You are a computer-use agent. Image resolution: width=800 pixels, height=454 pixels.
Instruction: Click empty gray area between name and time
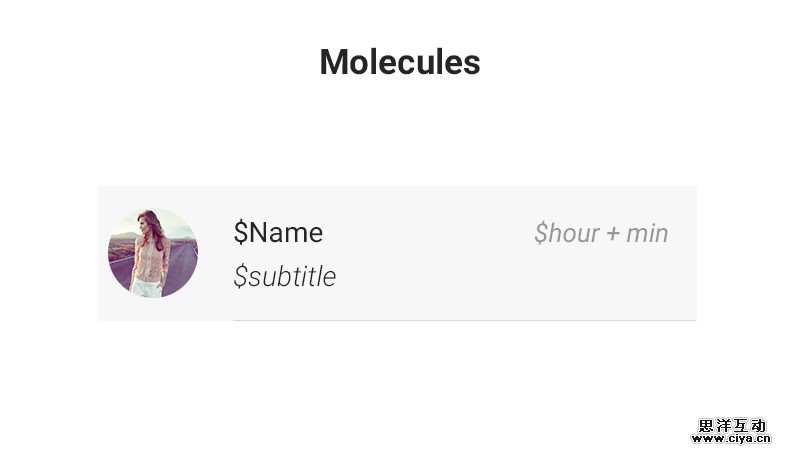(x=430, y=234)
